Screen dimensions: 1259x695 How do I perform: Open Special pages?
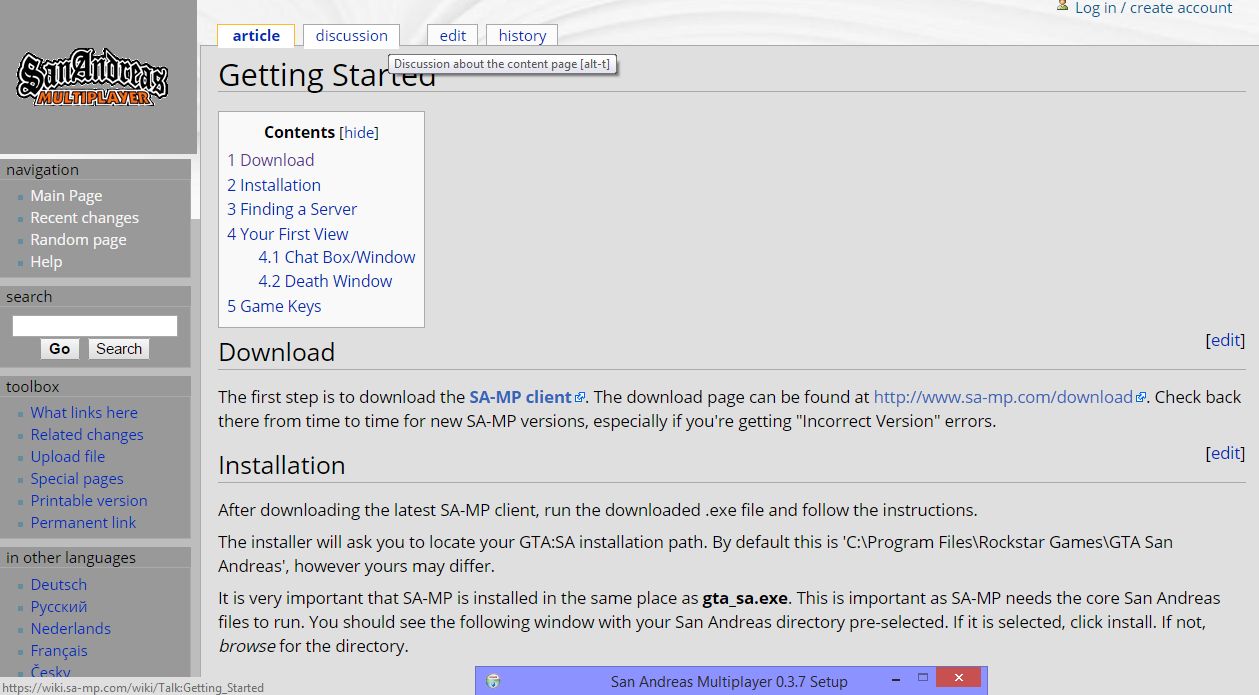[x=77, y=479]
